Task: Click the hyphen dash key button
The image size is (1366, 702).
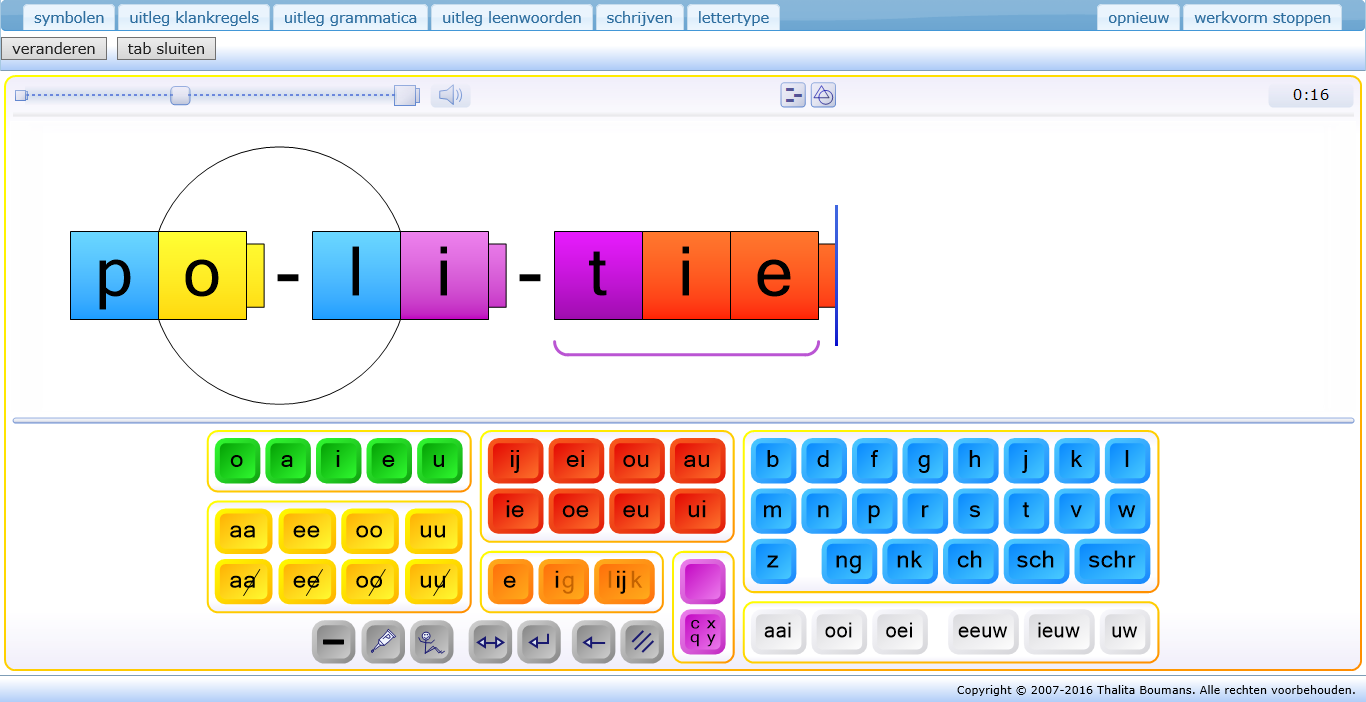Action: [x=334, y=642]
